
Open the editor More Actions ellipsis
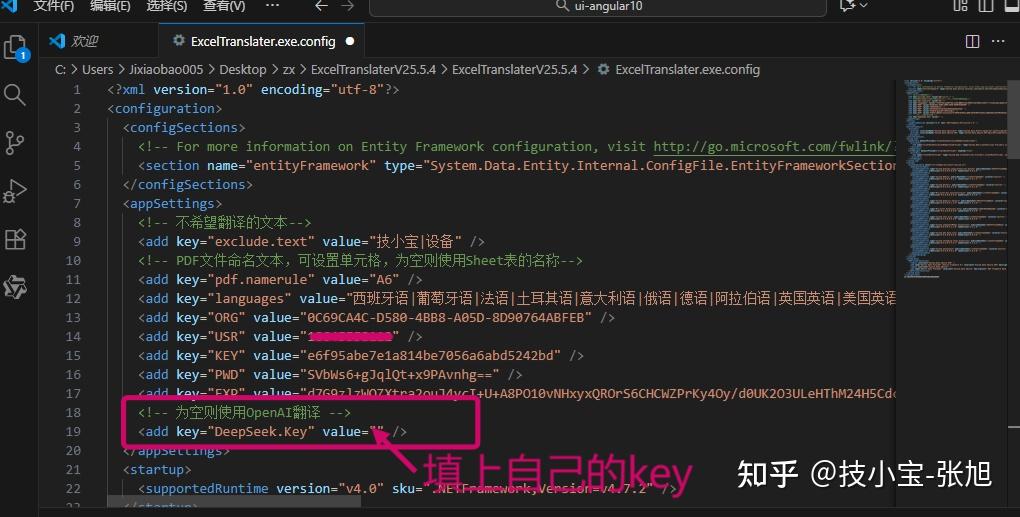point(998,42)
